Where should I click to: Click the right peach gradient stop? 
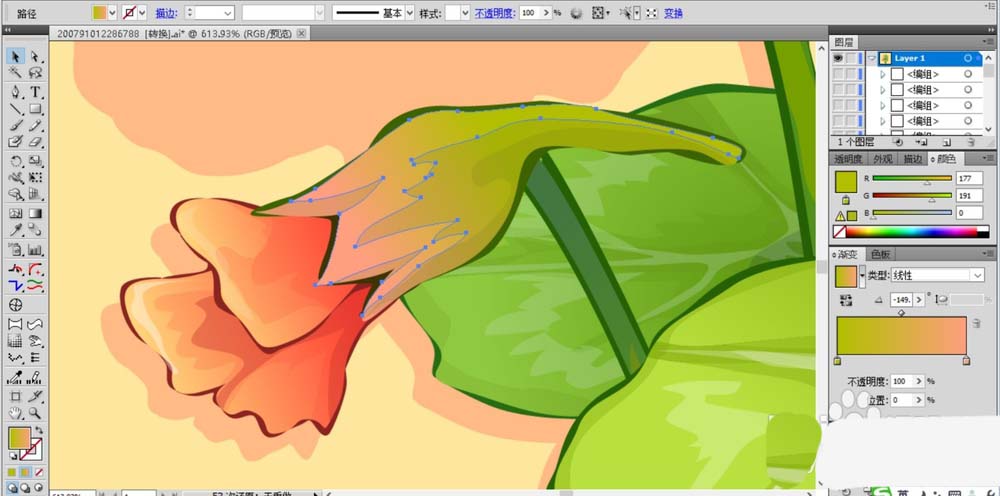[966, 361]
